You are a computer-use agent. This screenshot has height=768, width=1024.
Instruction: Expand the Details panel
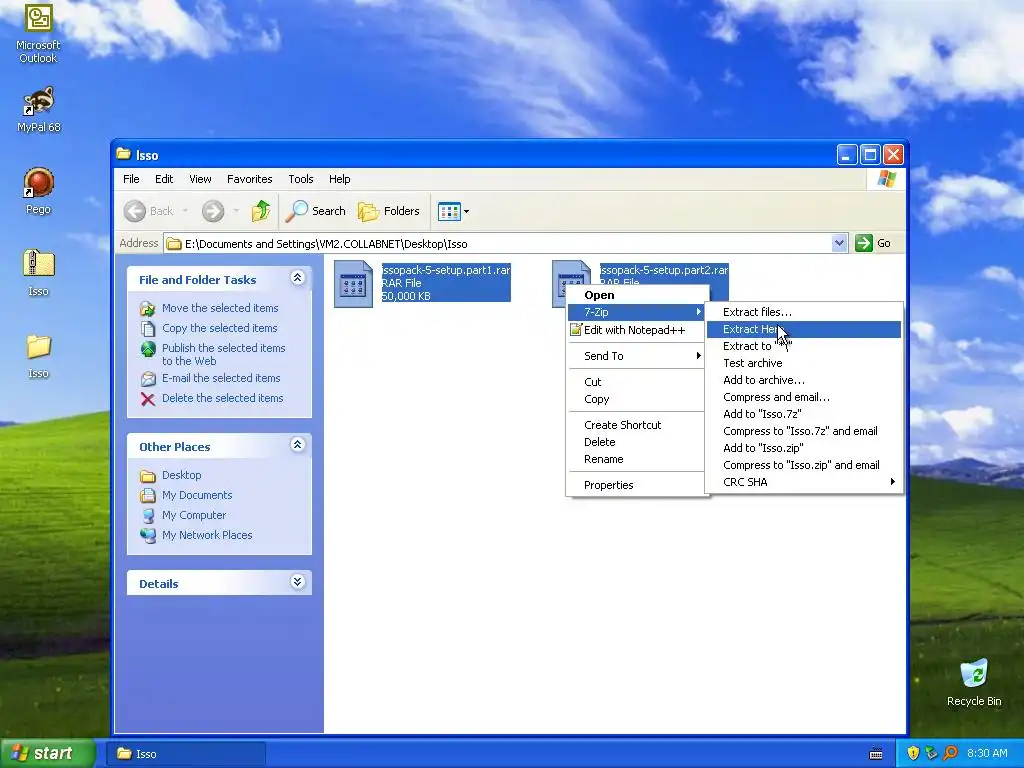point(297,582)
